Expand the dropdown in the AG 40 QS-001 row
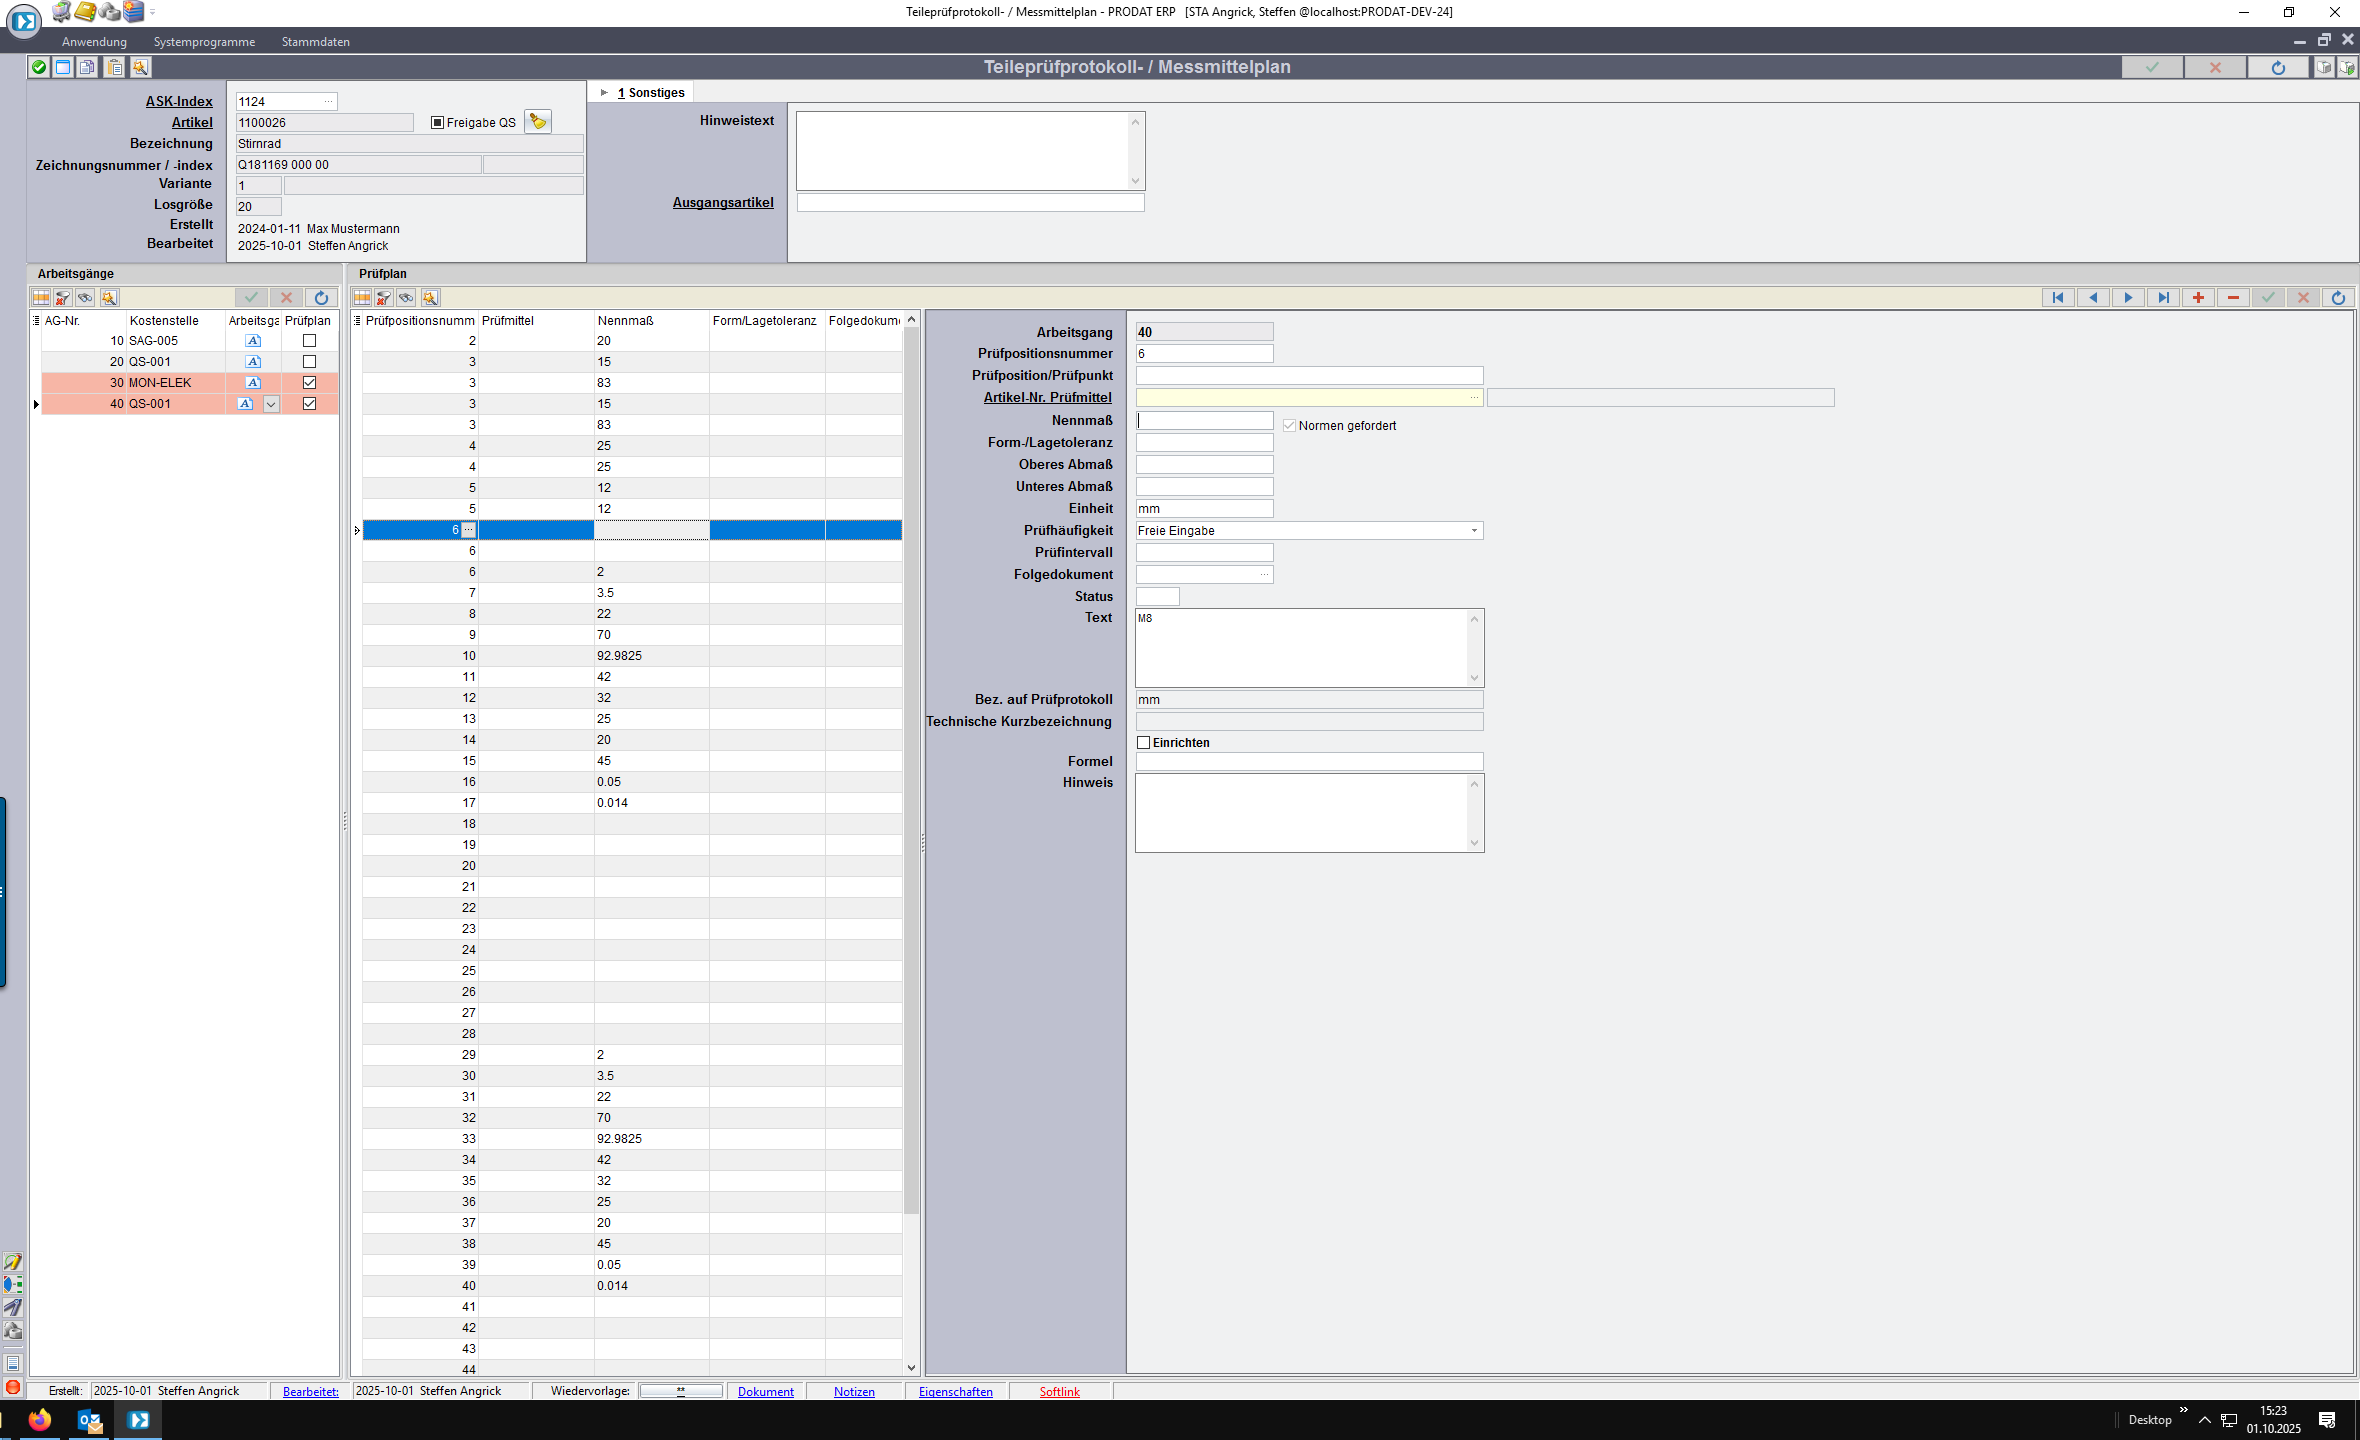2360x1440 pixels. [x=271, y=404]
